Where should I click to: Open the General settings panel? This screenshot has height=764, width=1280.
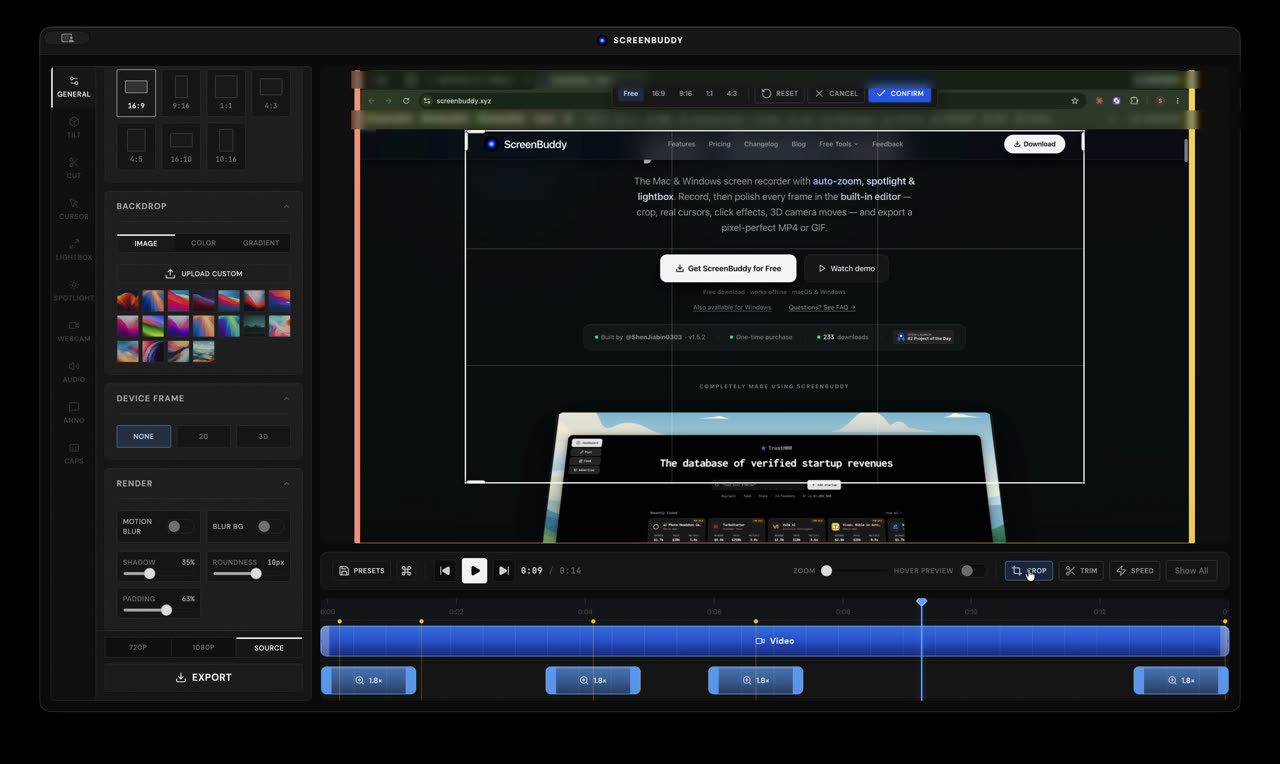tap(73, 87)
